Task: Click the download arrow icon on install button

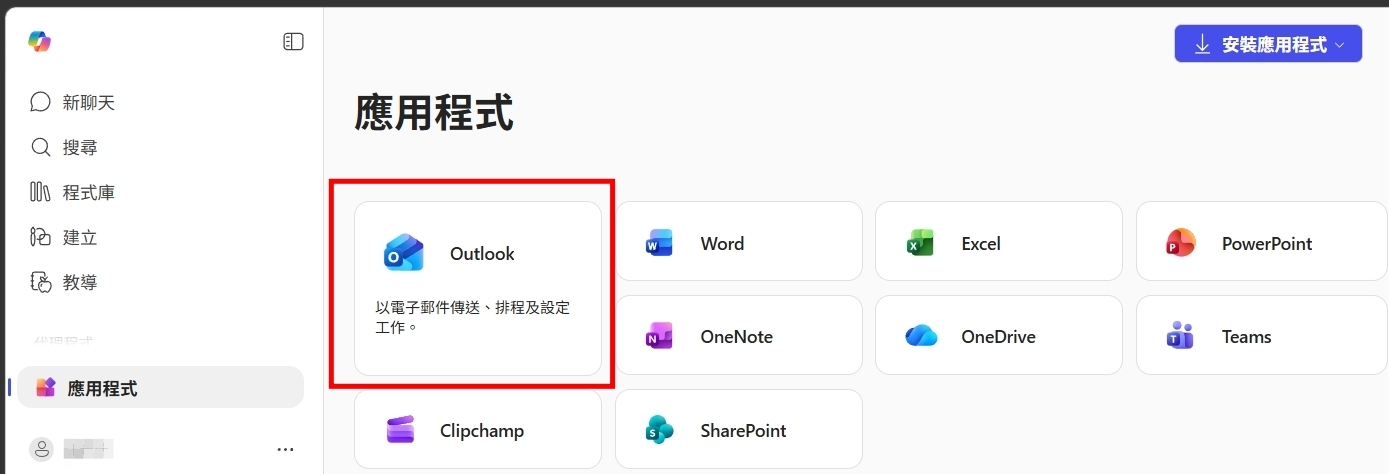Action: tap(1202, 45)
